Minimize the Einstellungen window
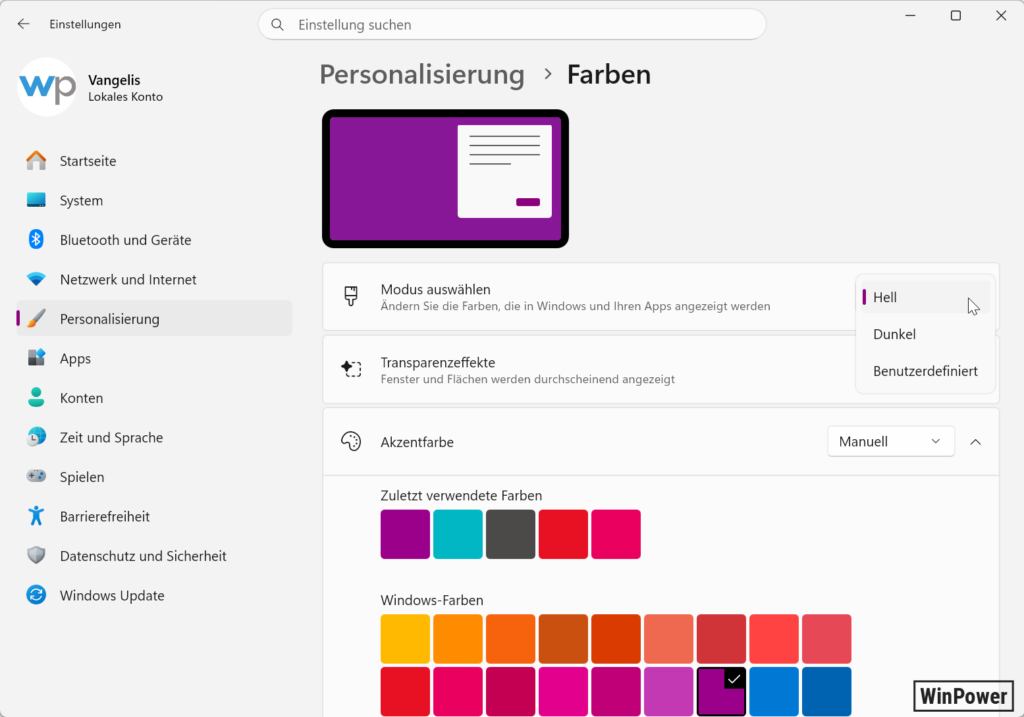The width and height of the screenshot is (1024, 717). point(910,15)
